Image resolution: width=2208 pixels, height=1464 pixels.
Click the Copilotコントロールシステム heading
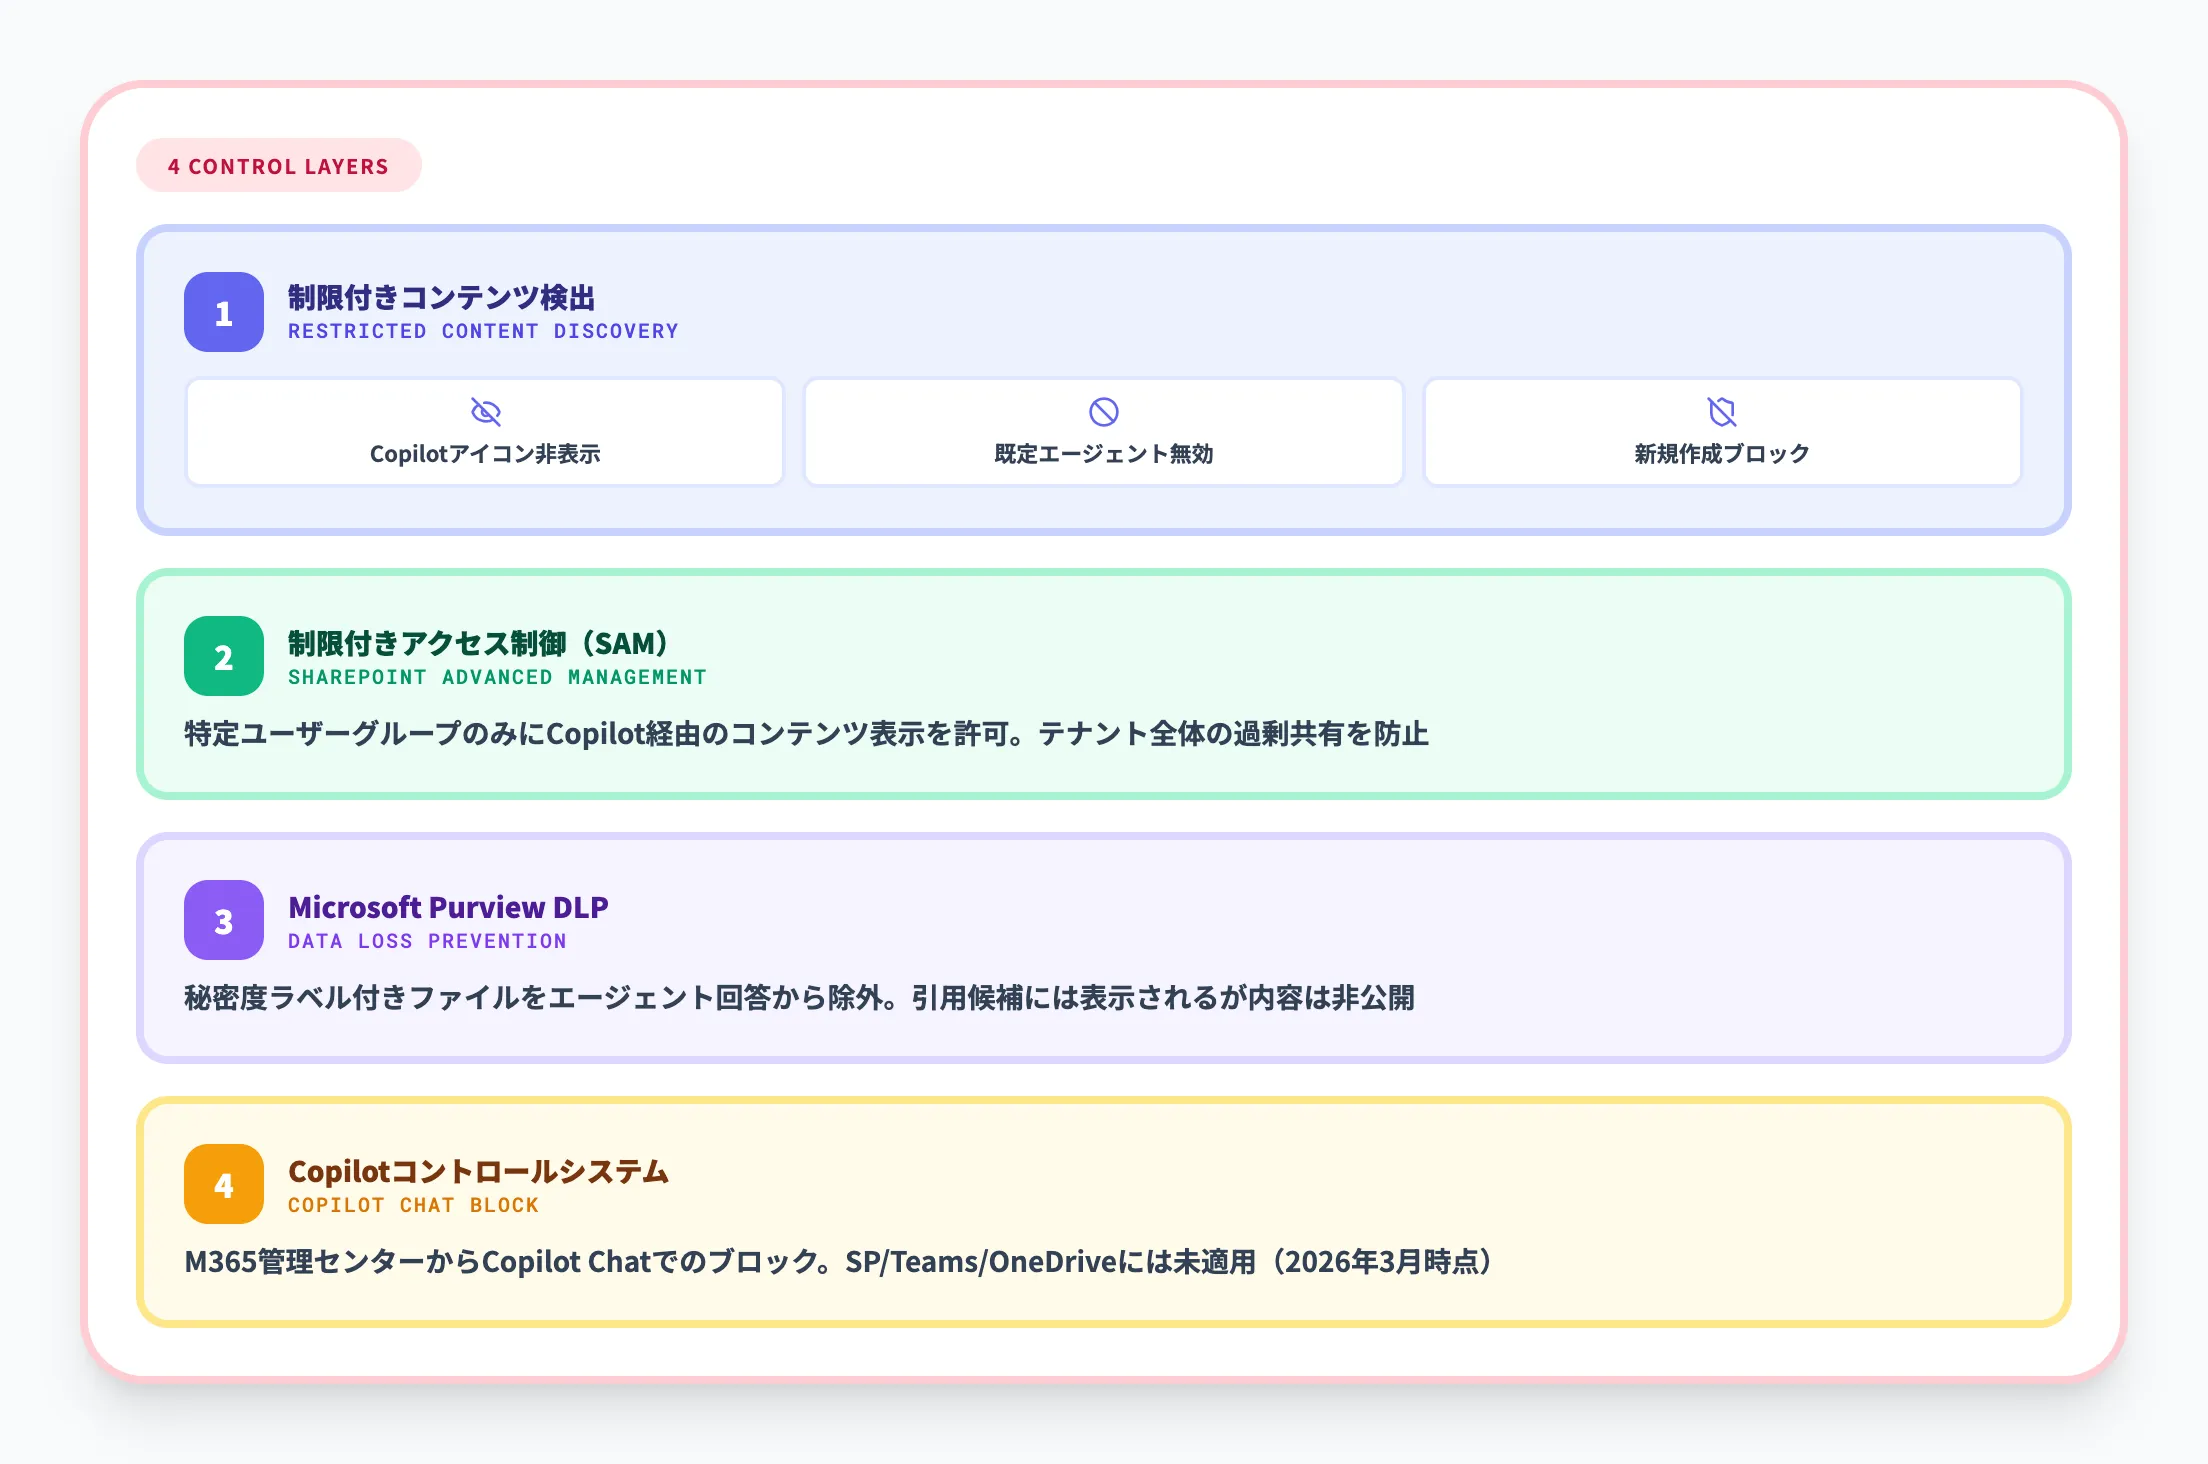[x=478, y=1171]
